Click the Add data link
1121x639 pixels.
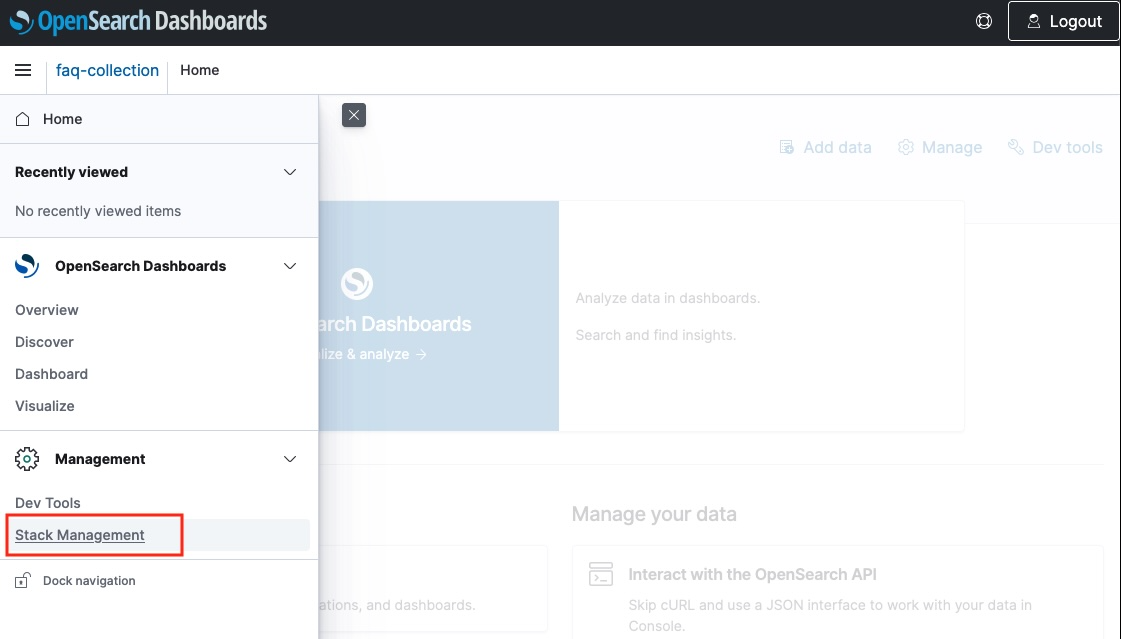[837, 147]
